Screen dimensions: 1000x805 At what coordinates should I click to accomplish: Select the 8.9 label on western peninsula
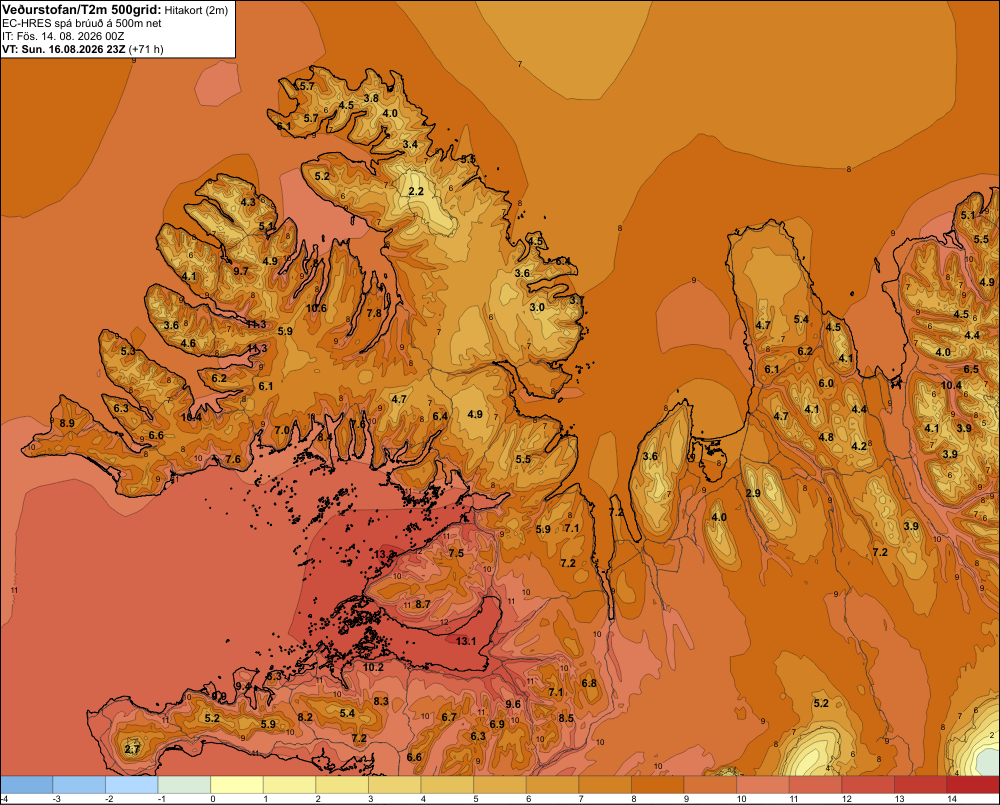67,423
